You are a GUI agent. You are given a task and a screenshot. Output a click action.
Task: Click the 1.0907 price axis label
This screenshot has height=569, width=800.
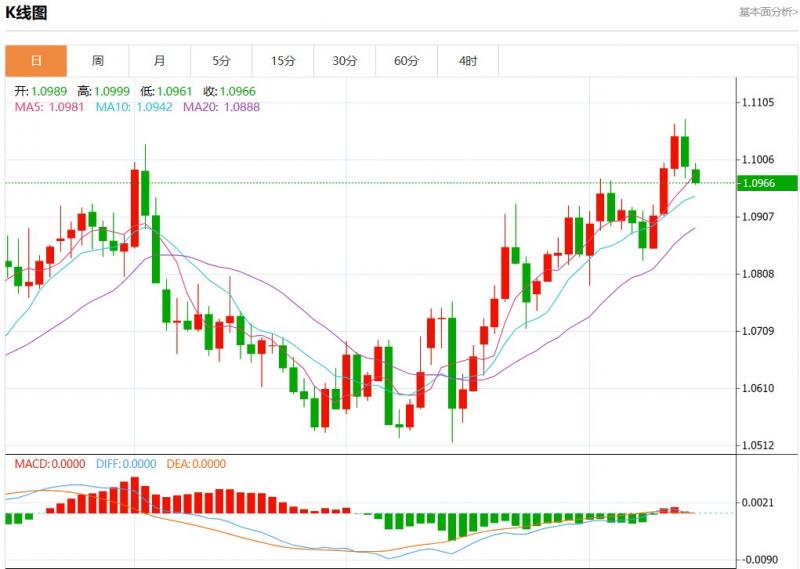coord(758,217)
